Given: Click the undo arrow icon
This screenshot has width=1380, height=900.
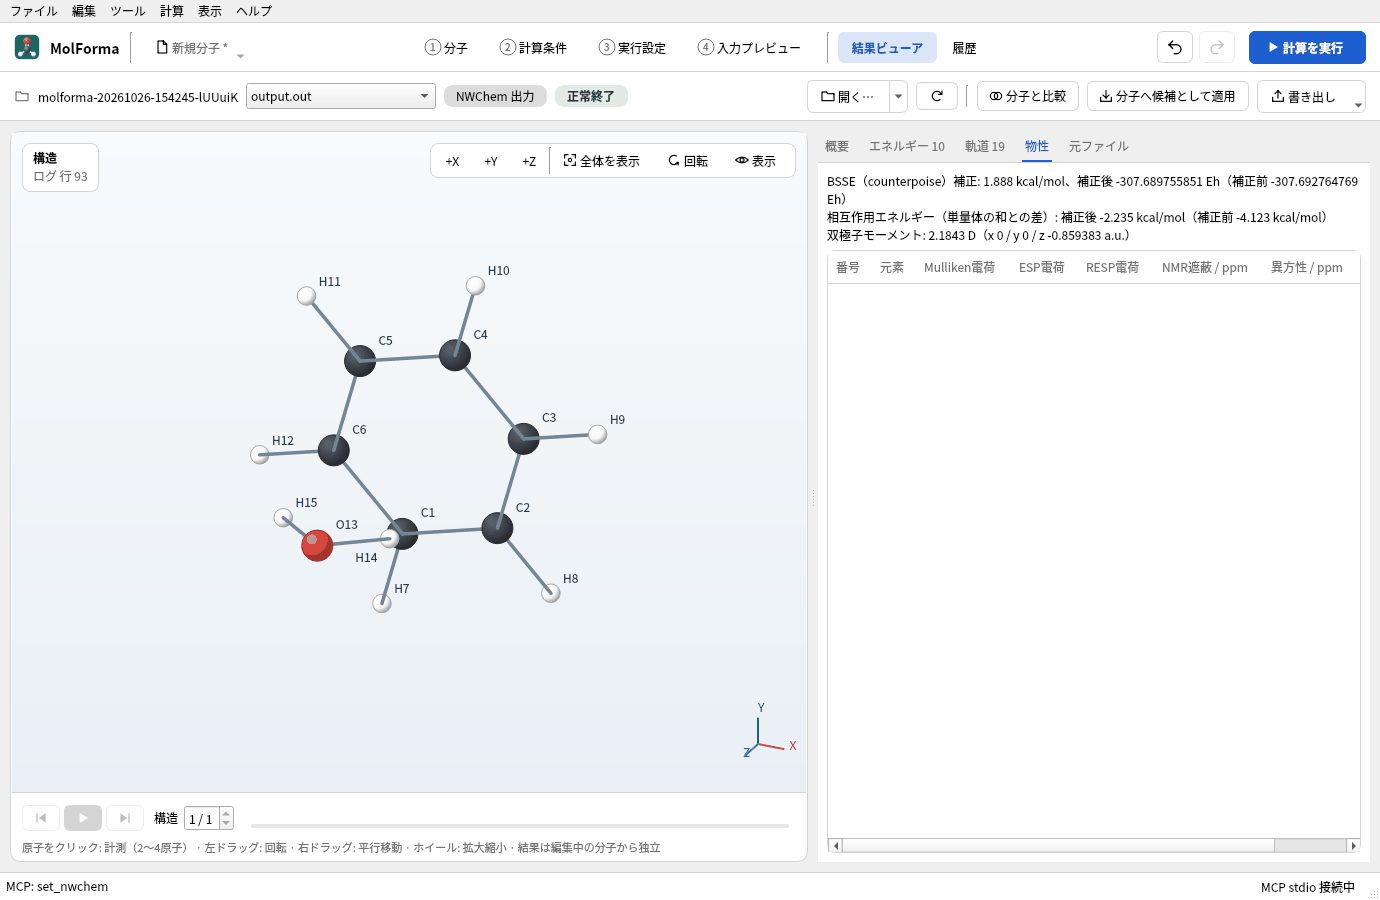Looking at the screenshot, I should pos(1175,47).
